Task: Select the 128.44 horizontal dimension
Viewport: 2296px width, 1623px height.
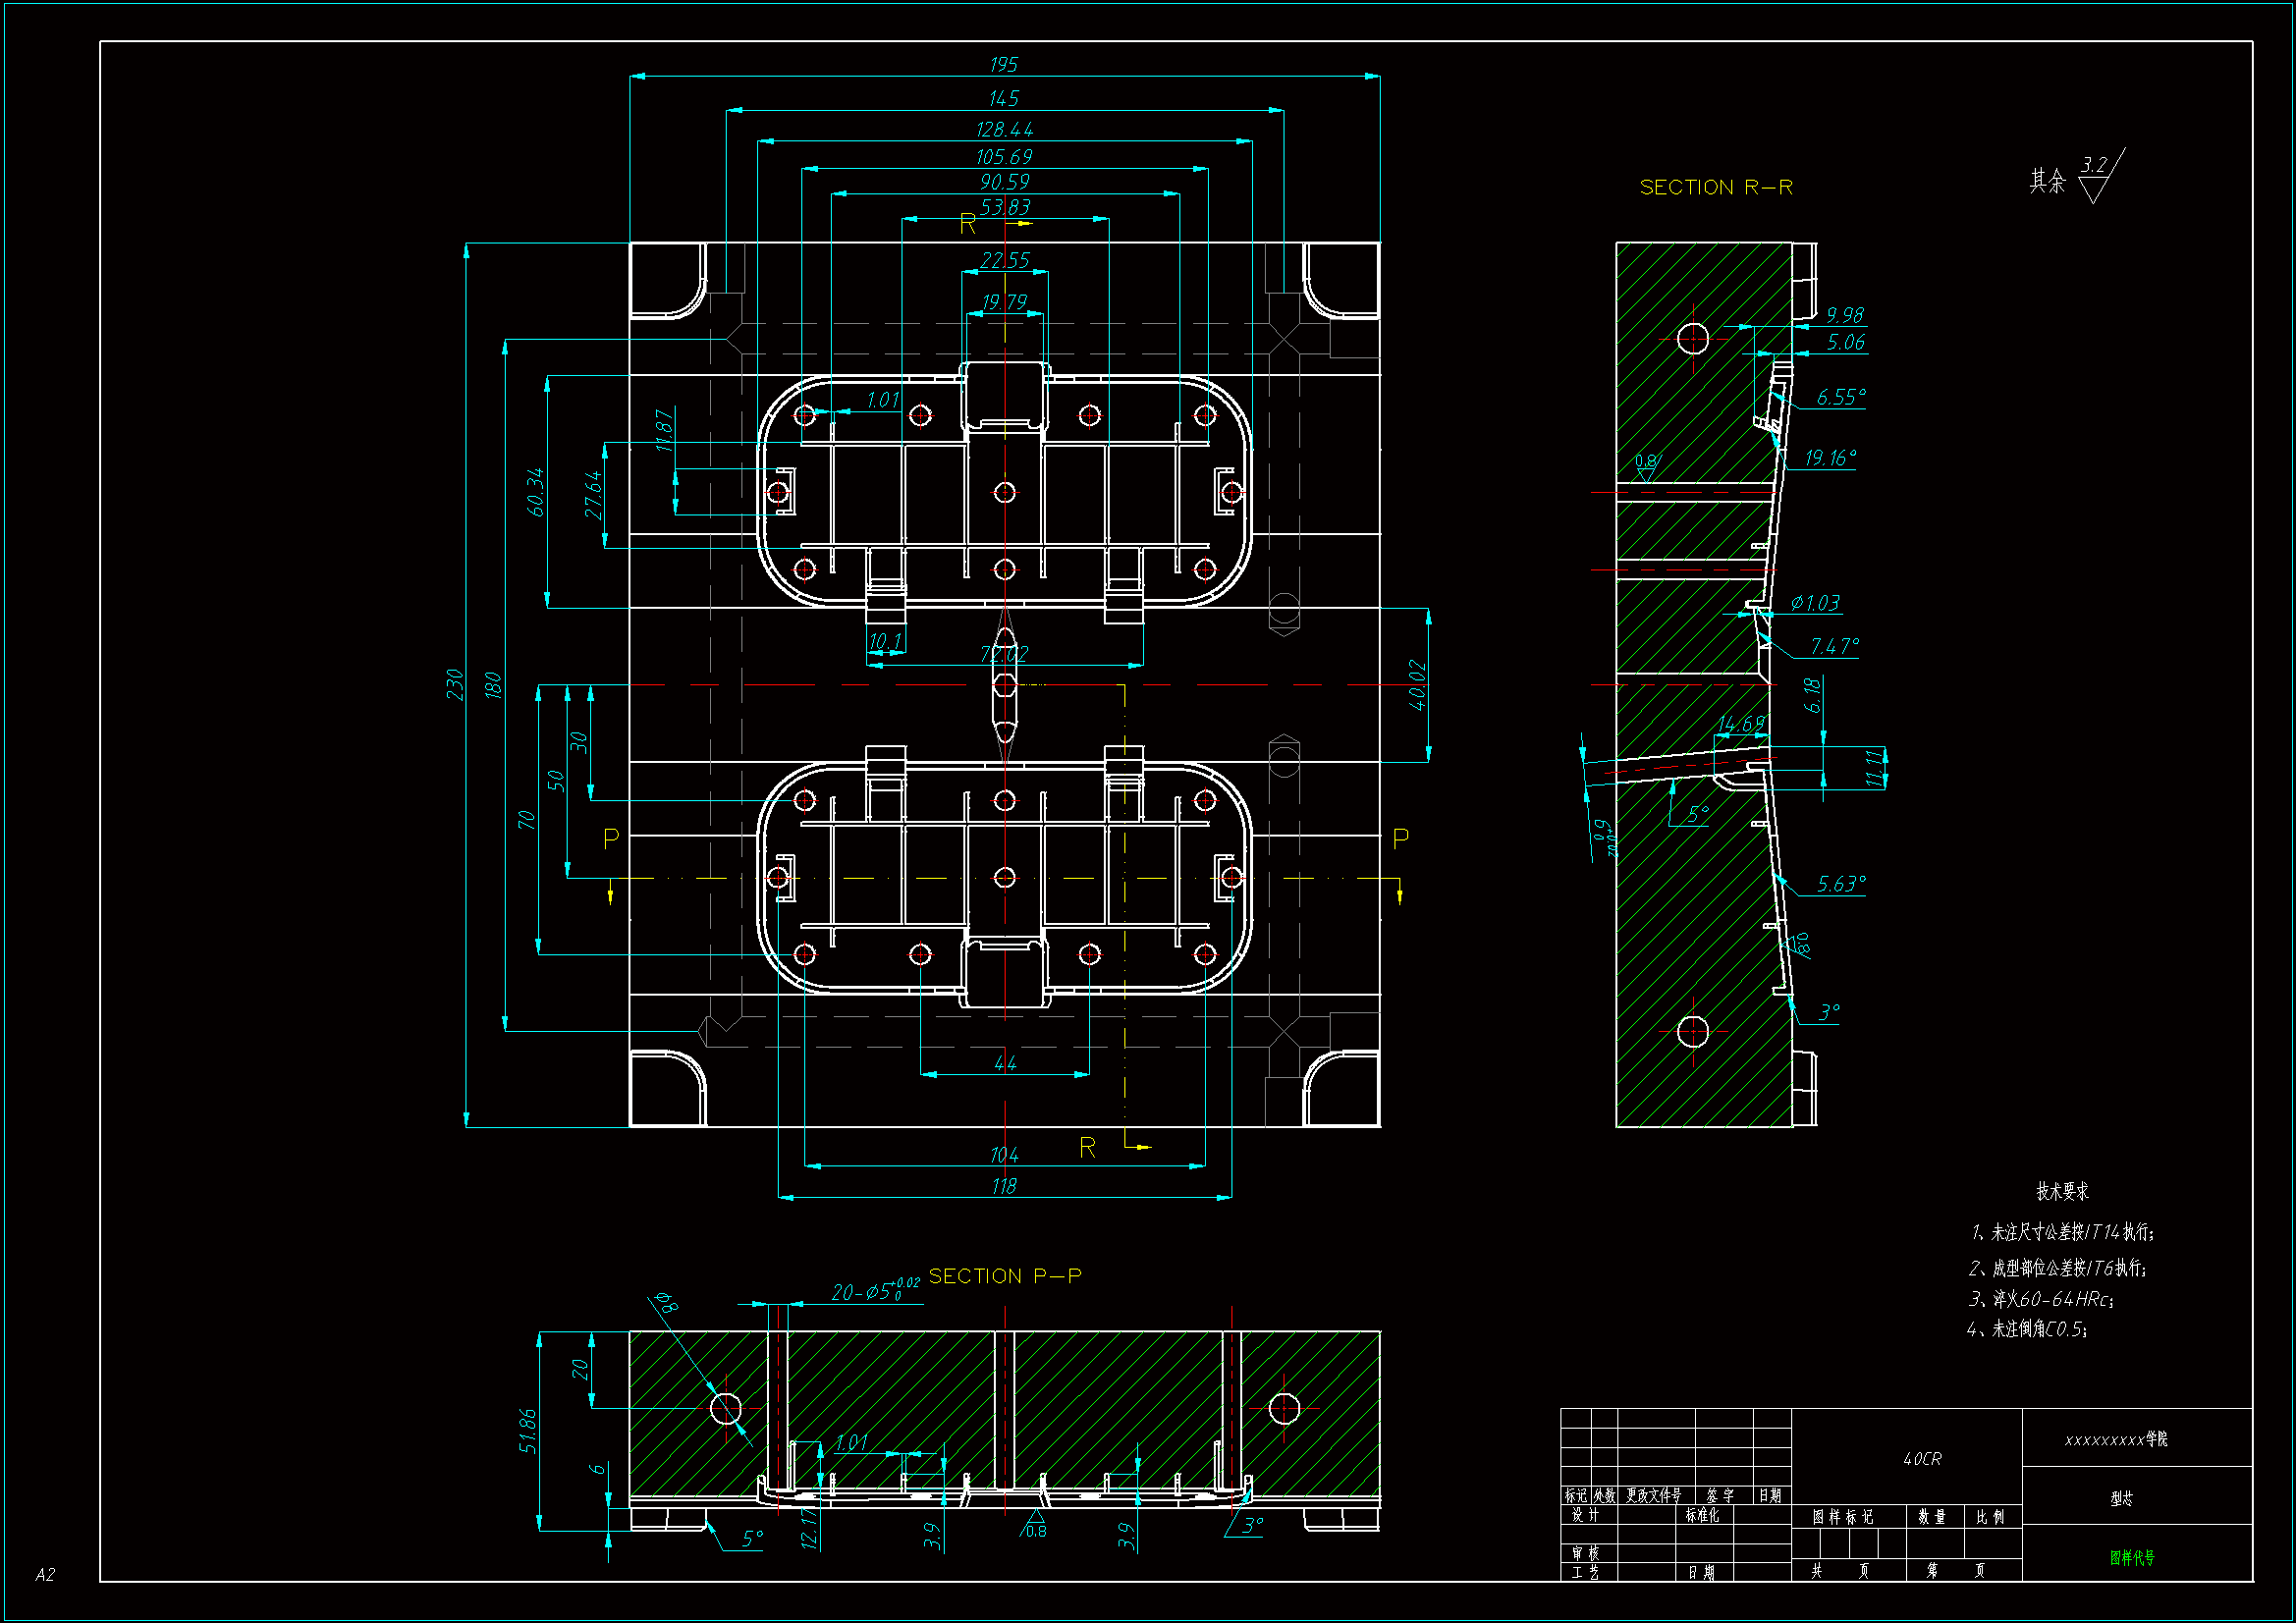Action: pyautogui.click(x=1003, y=130)
